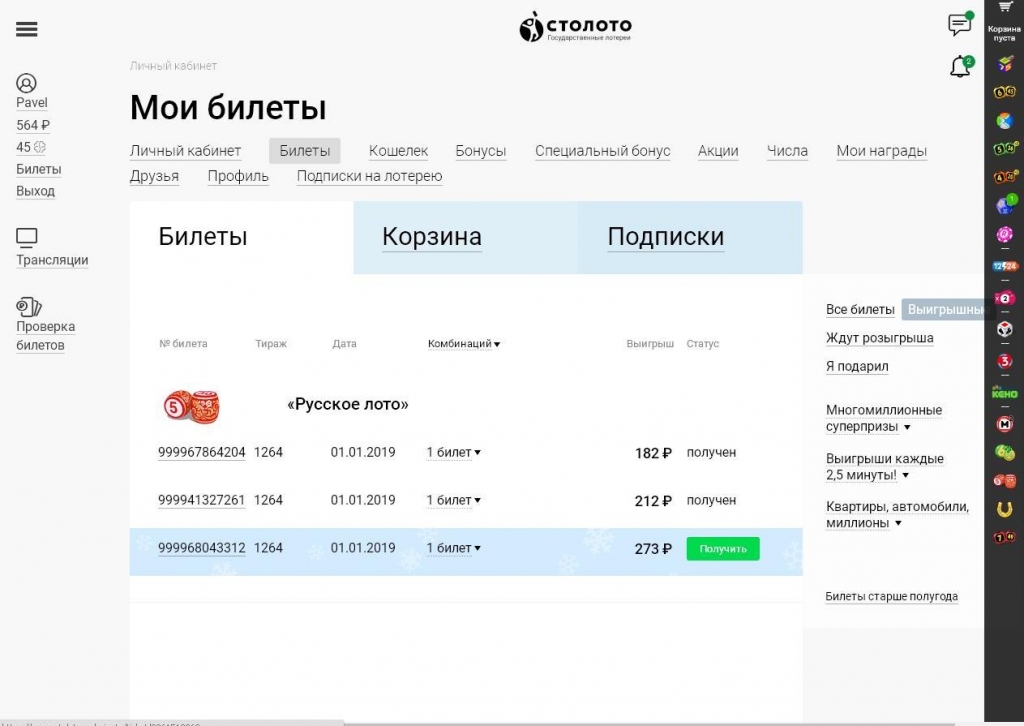Open the 6 из 45 lottery icon
This screenshot has width=1024, height=726.
point(1005,92)
